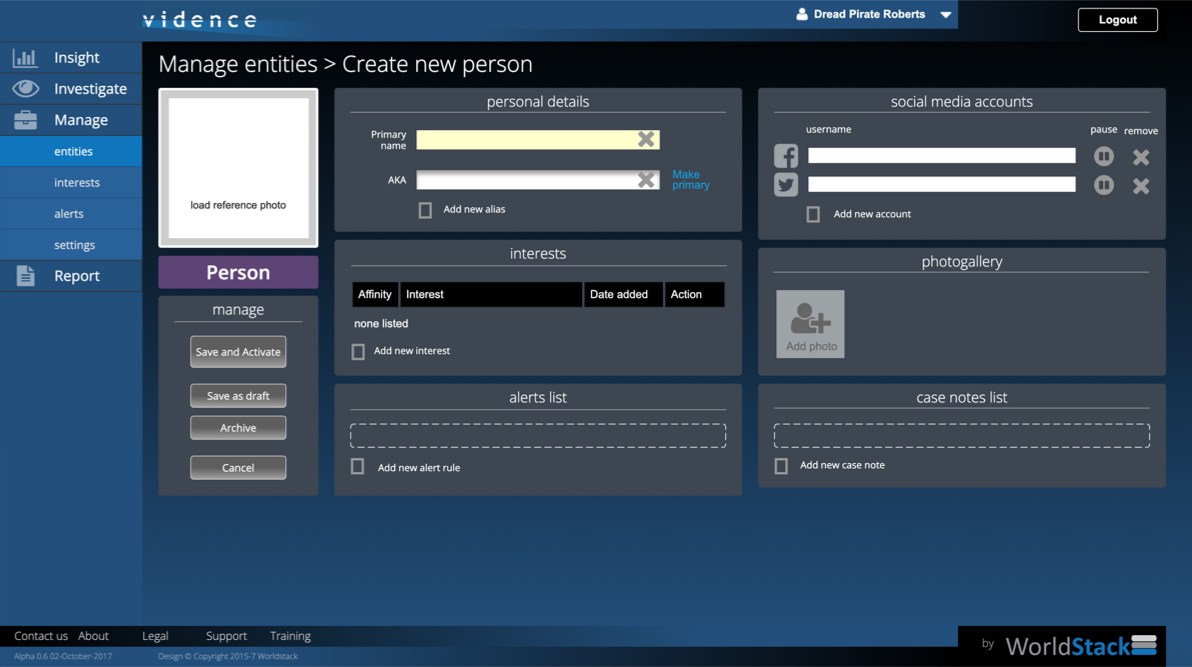The width and height of the screenshot is (1192, 667).
Task: Pause the Facebook account
Action: click(1103, 156)
